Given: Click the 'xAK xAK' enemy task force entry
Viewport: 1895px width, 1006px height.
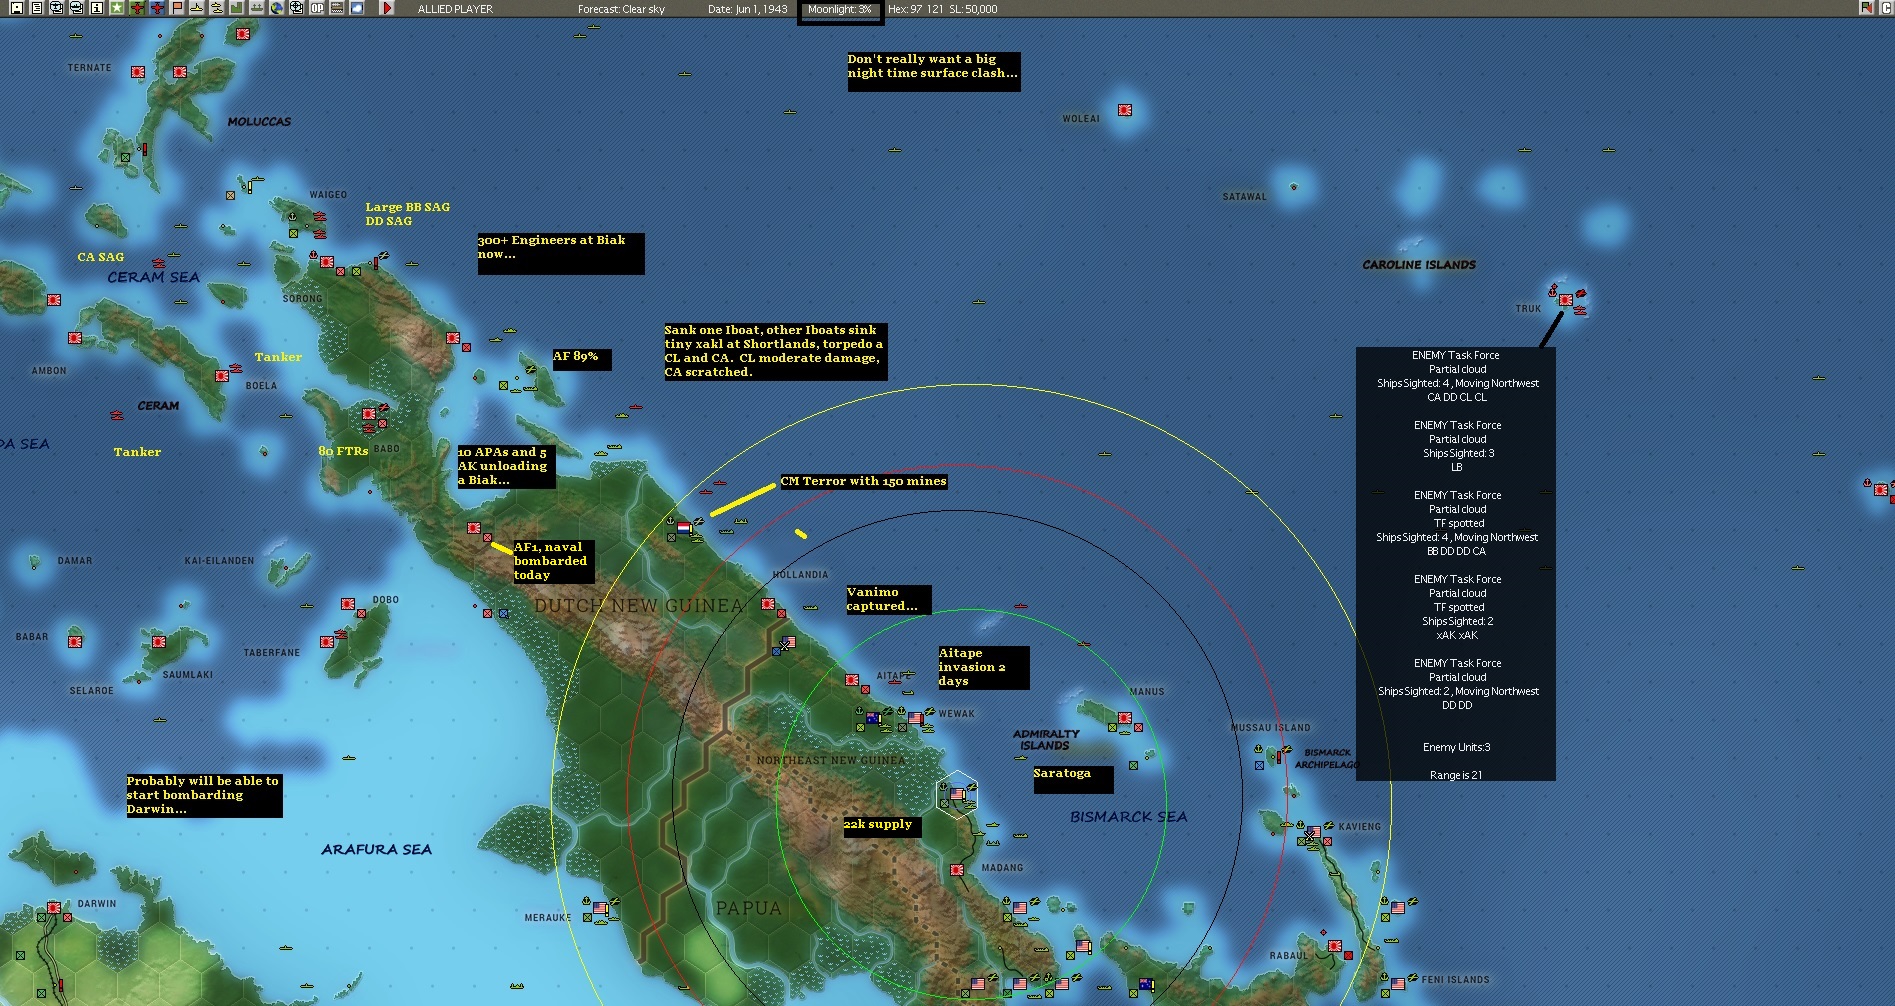Looking at the screenshot, I should pos(1457,635).
